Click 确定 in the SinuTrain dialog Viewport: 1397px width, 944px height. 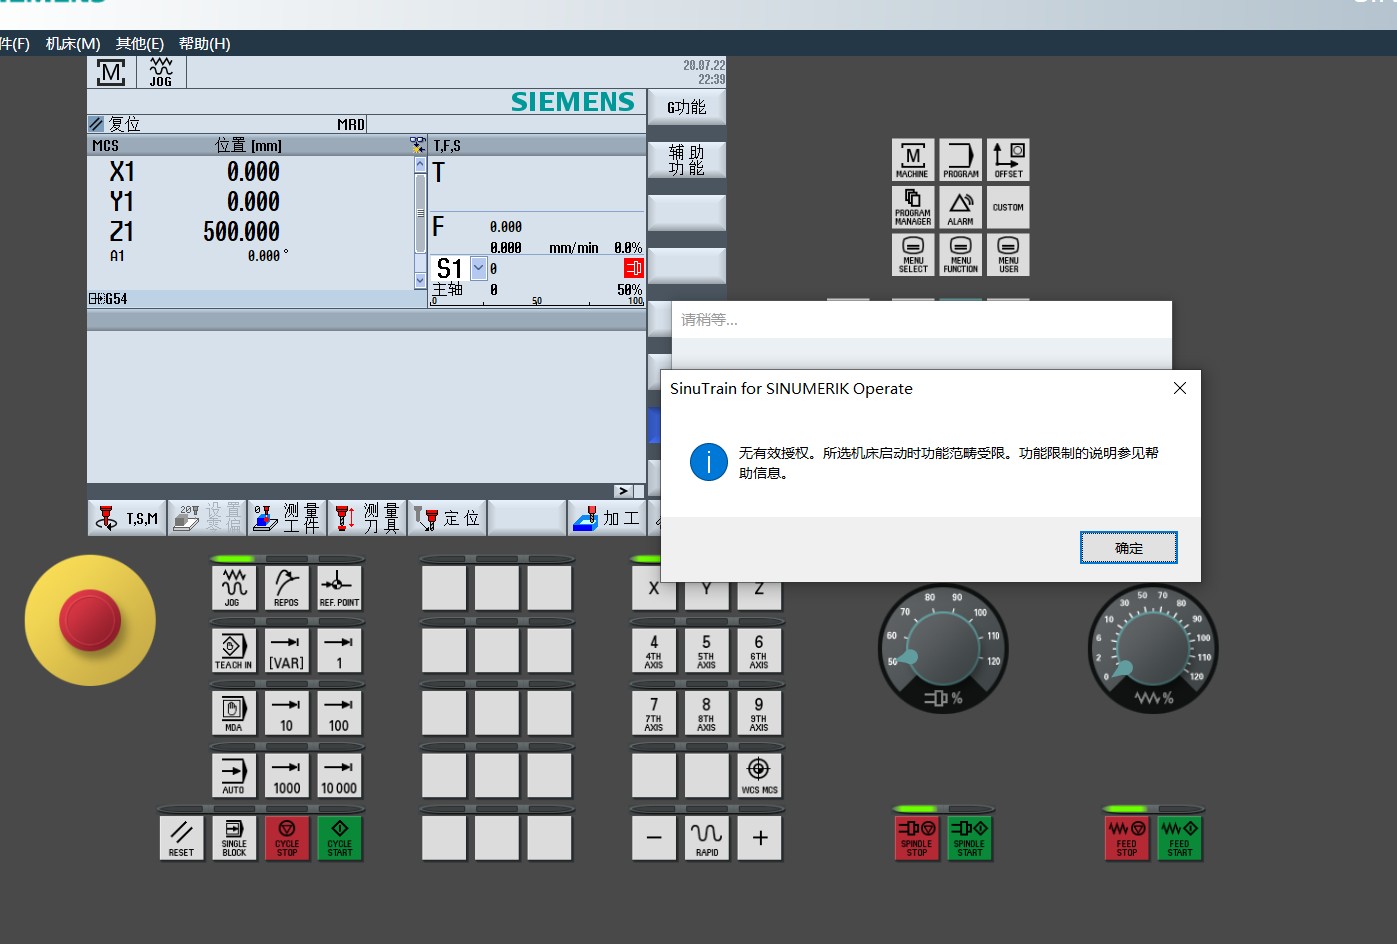(1128, 548)
